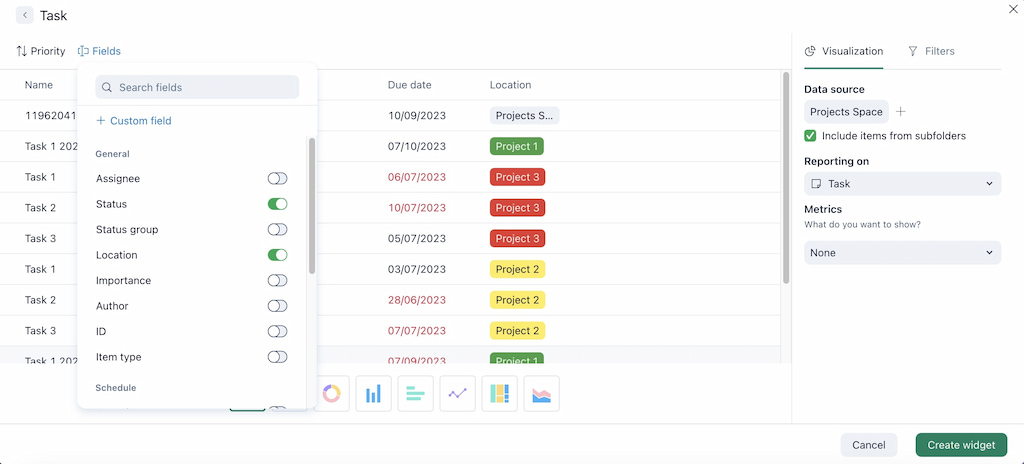The width and height of the screenshot is (1024, 464).
Task: Click the due date 07/10/2023
Action: tap(417, 146)
